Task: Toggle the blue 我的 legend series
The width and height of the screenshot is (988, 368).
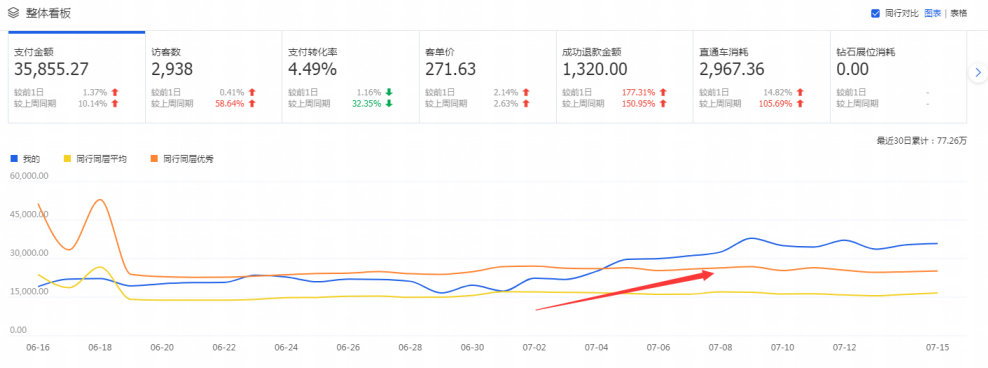Action: (x=25, y=159)
